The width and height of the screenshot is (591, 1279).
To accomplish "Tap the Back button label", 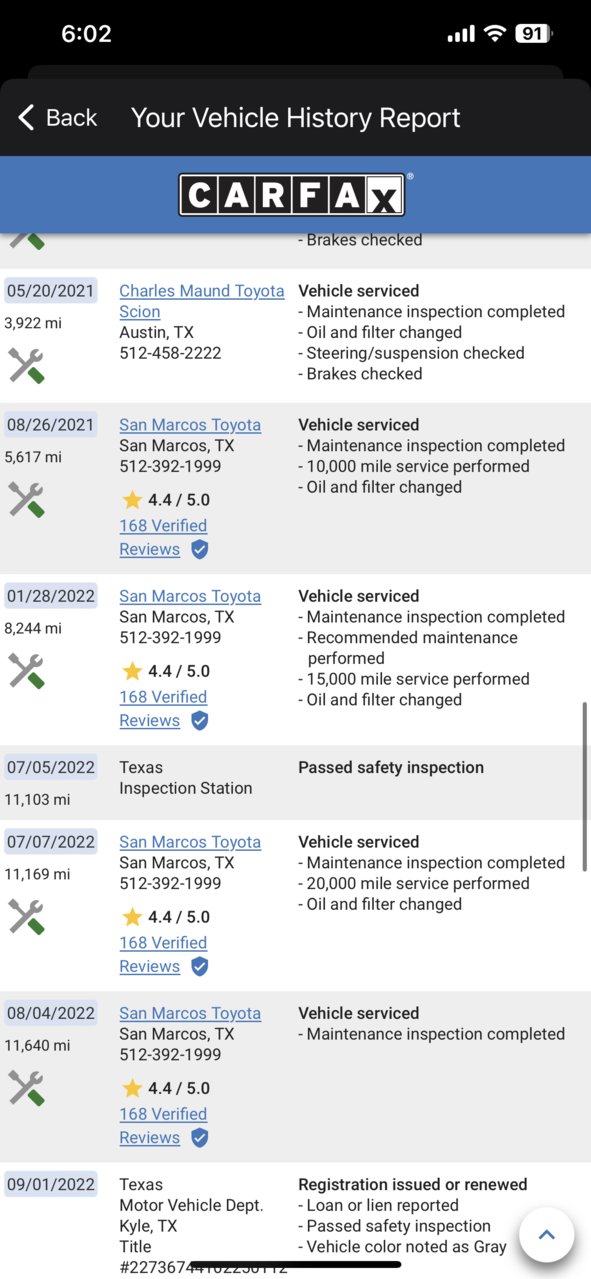I will click(71, 118).
